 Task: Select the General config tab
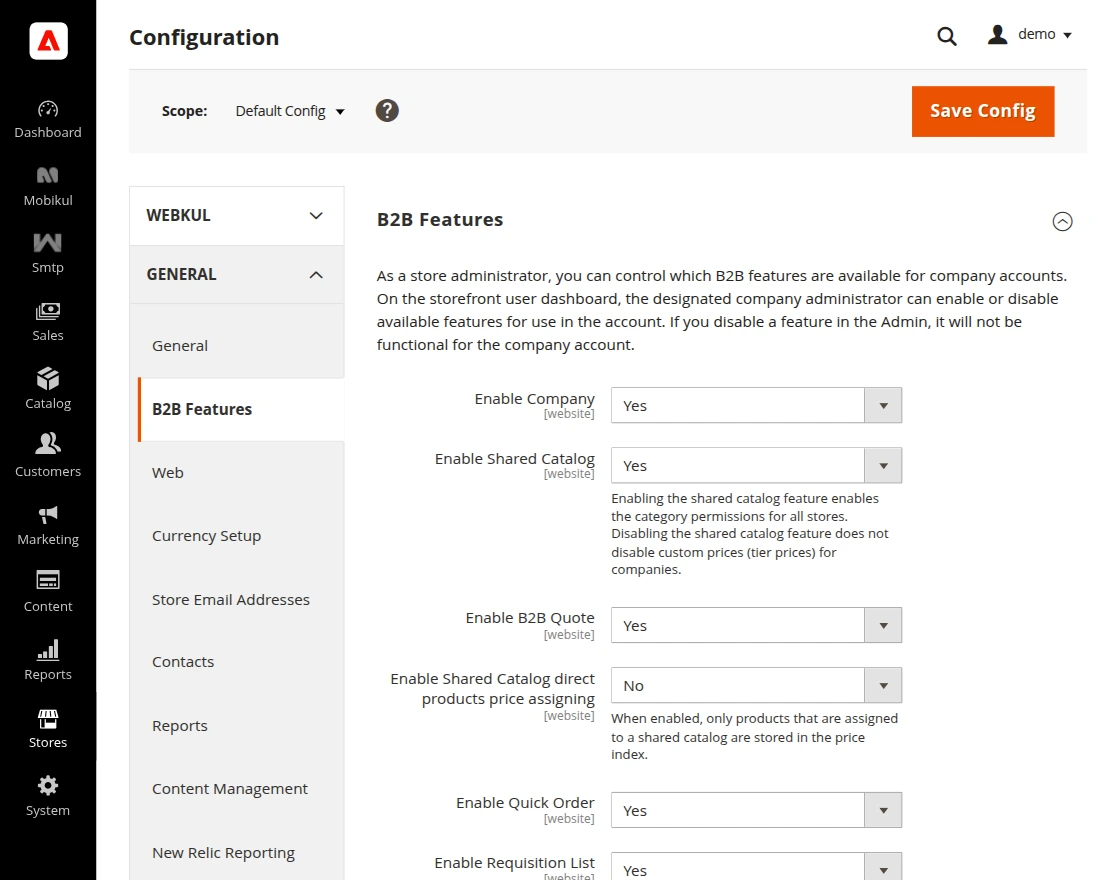click(x=180, y=346)
